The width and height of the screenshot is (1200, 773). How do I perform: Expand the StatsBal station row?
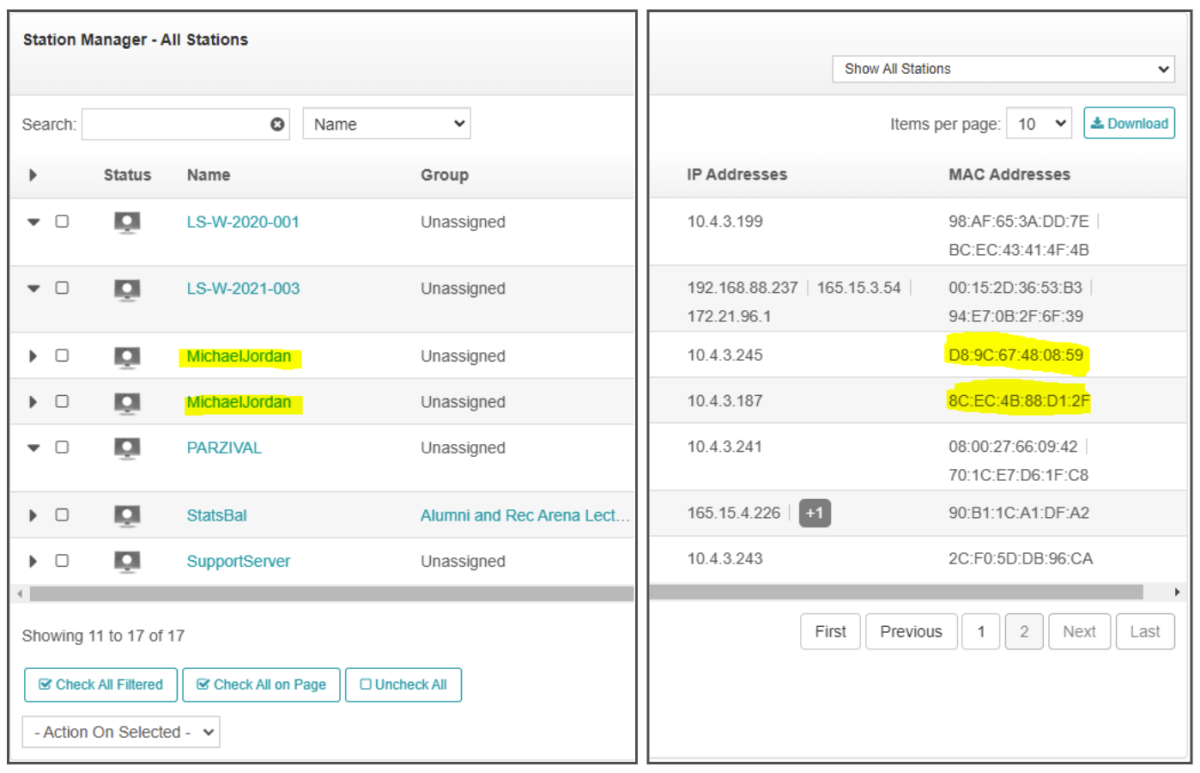[32, 515]
